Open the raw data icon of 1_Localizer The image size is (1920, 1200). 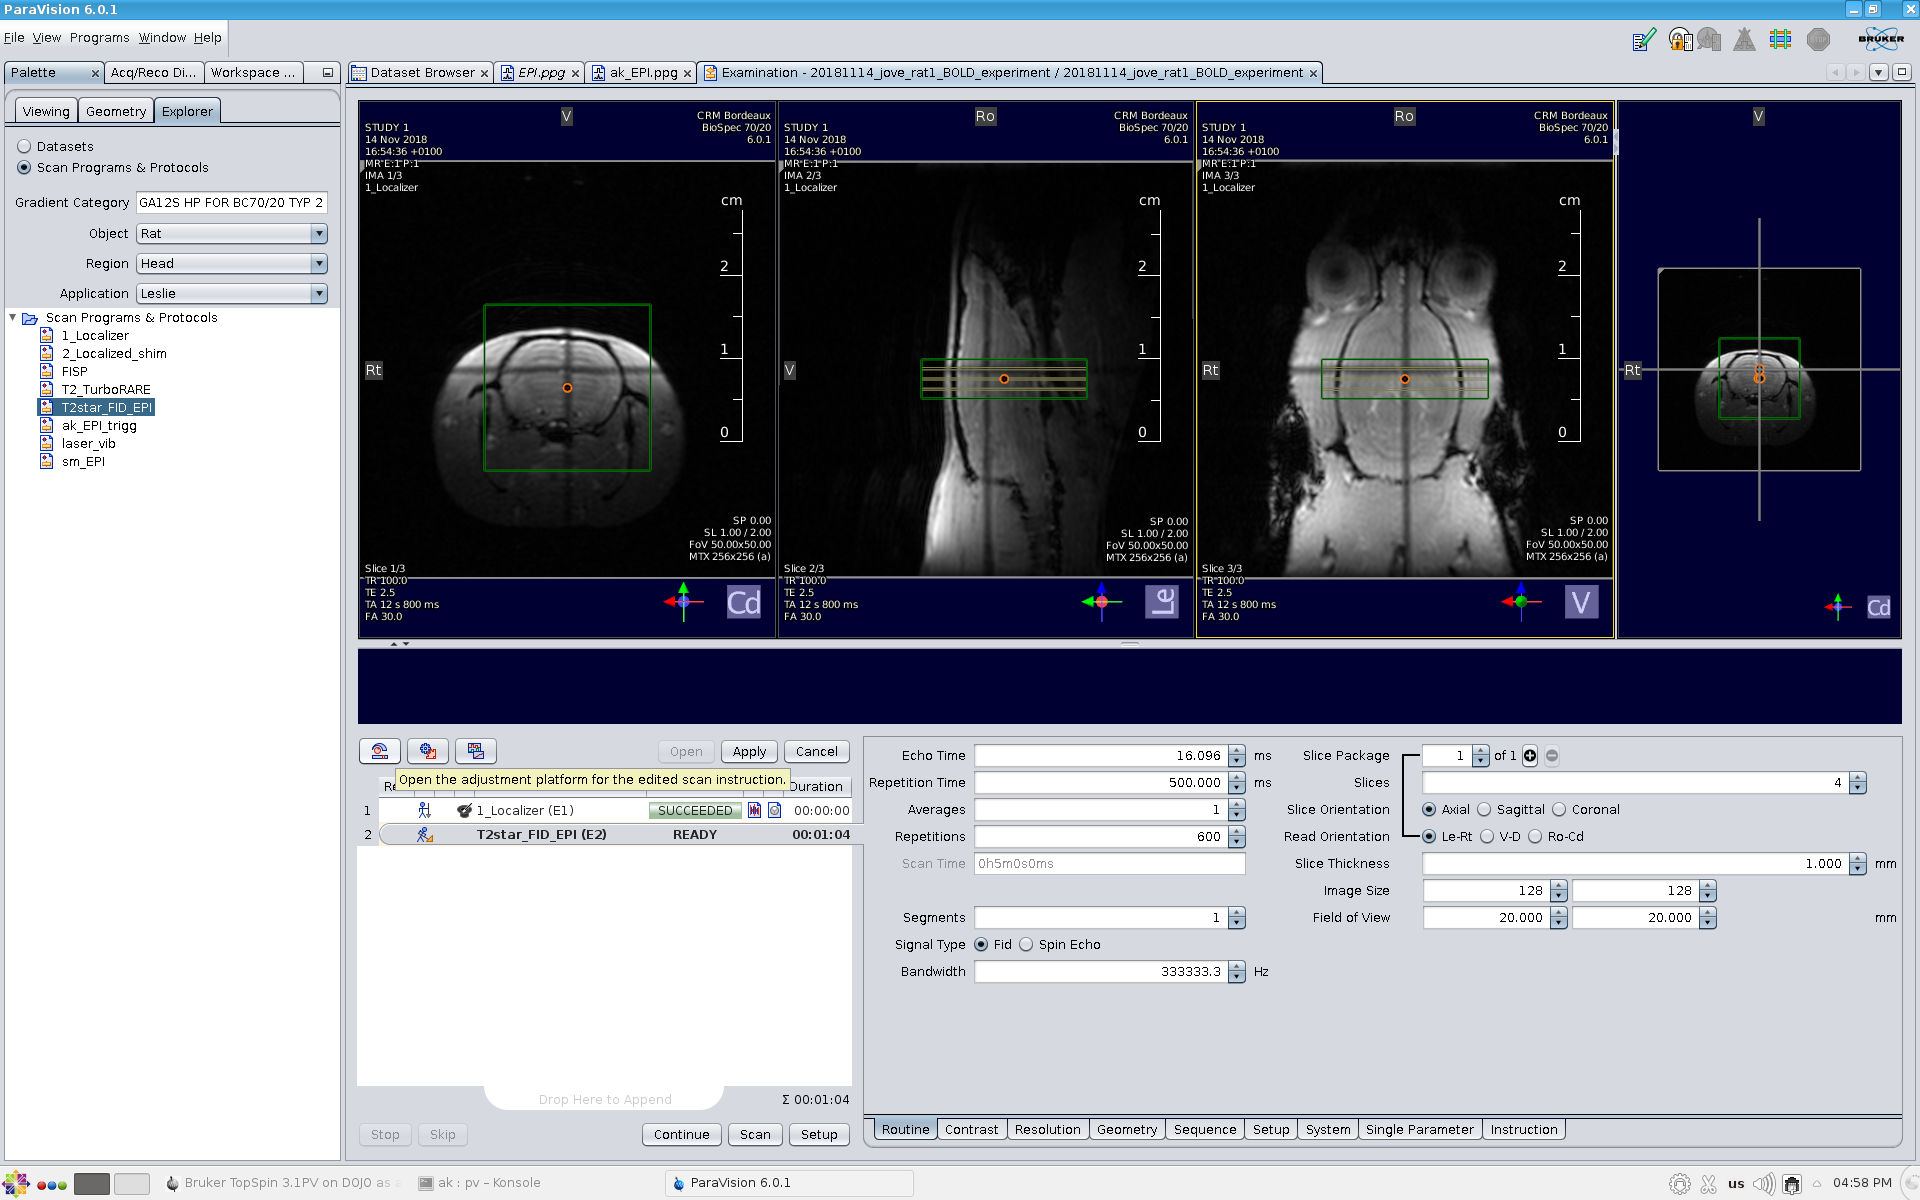click(x=755, y=811)
